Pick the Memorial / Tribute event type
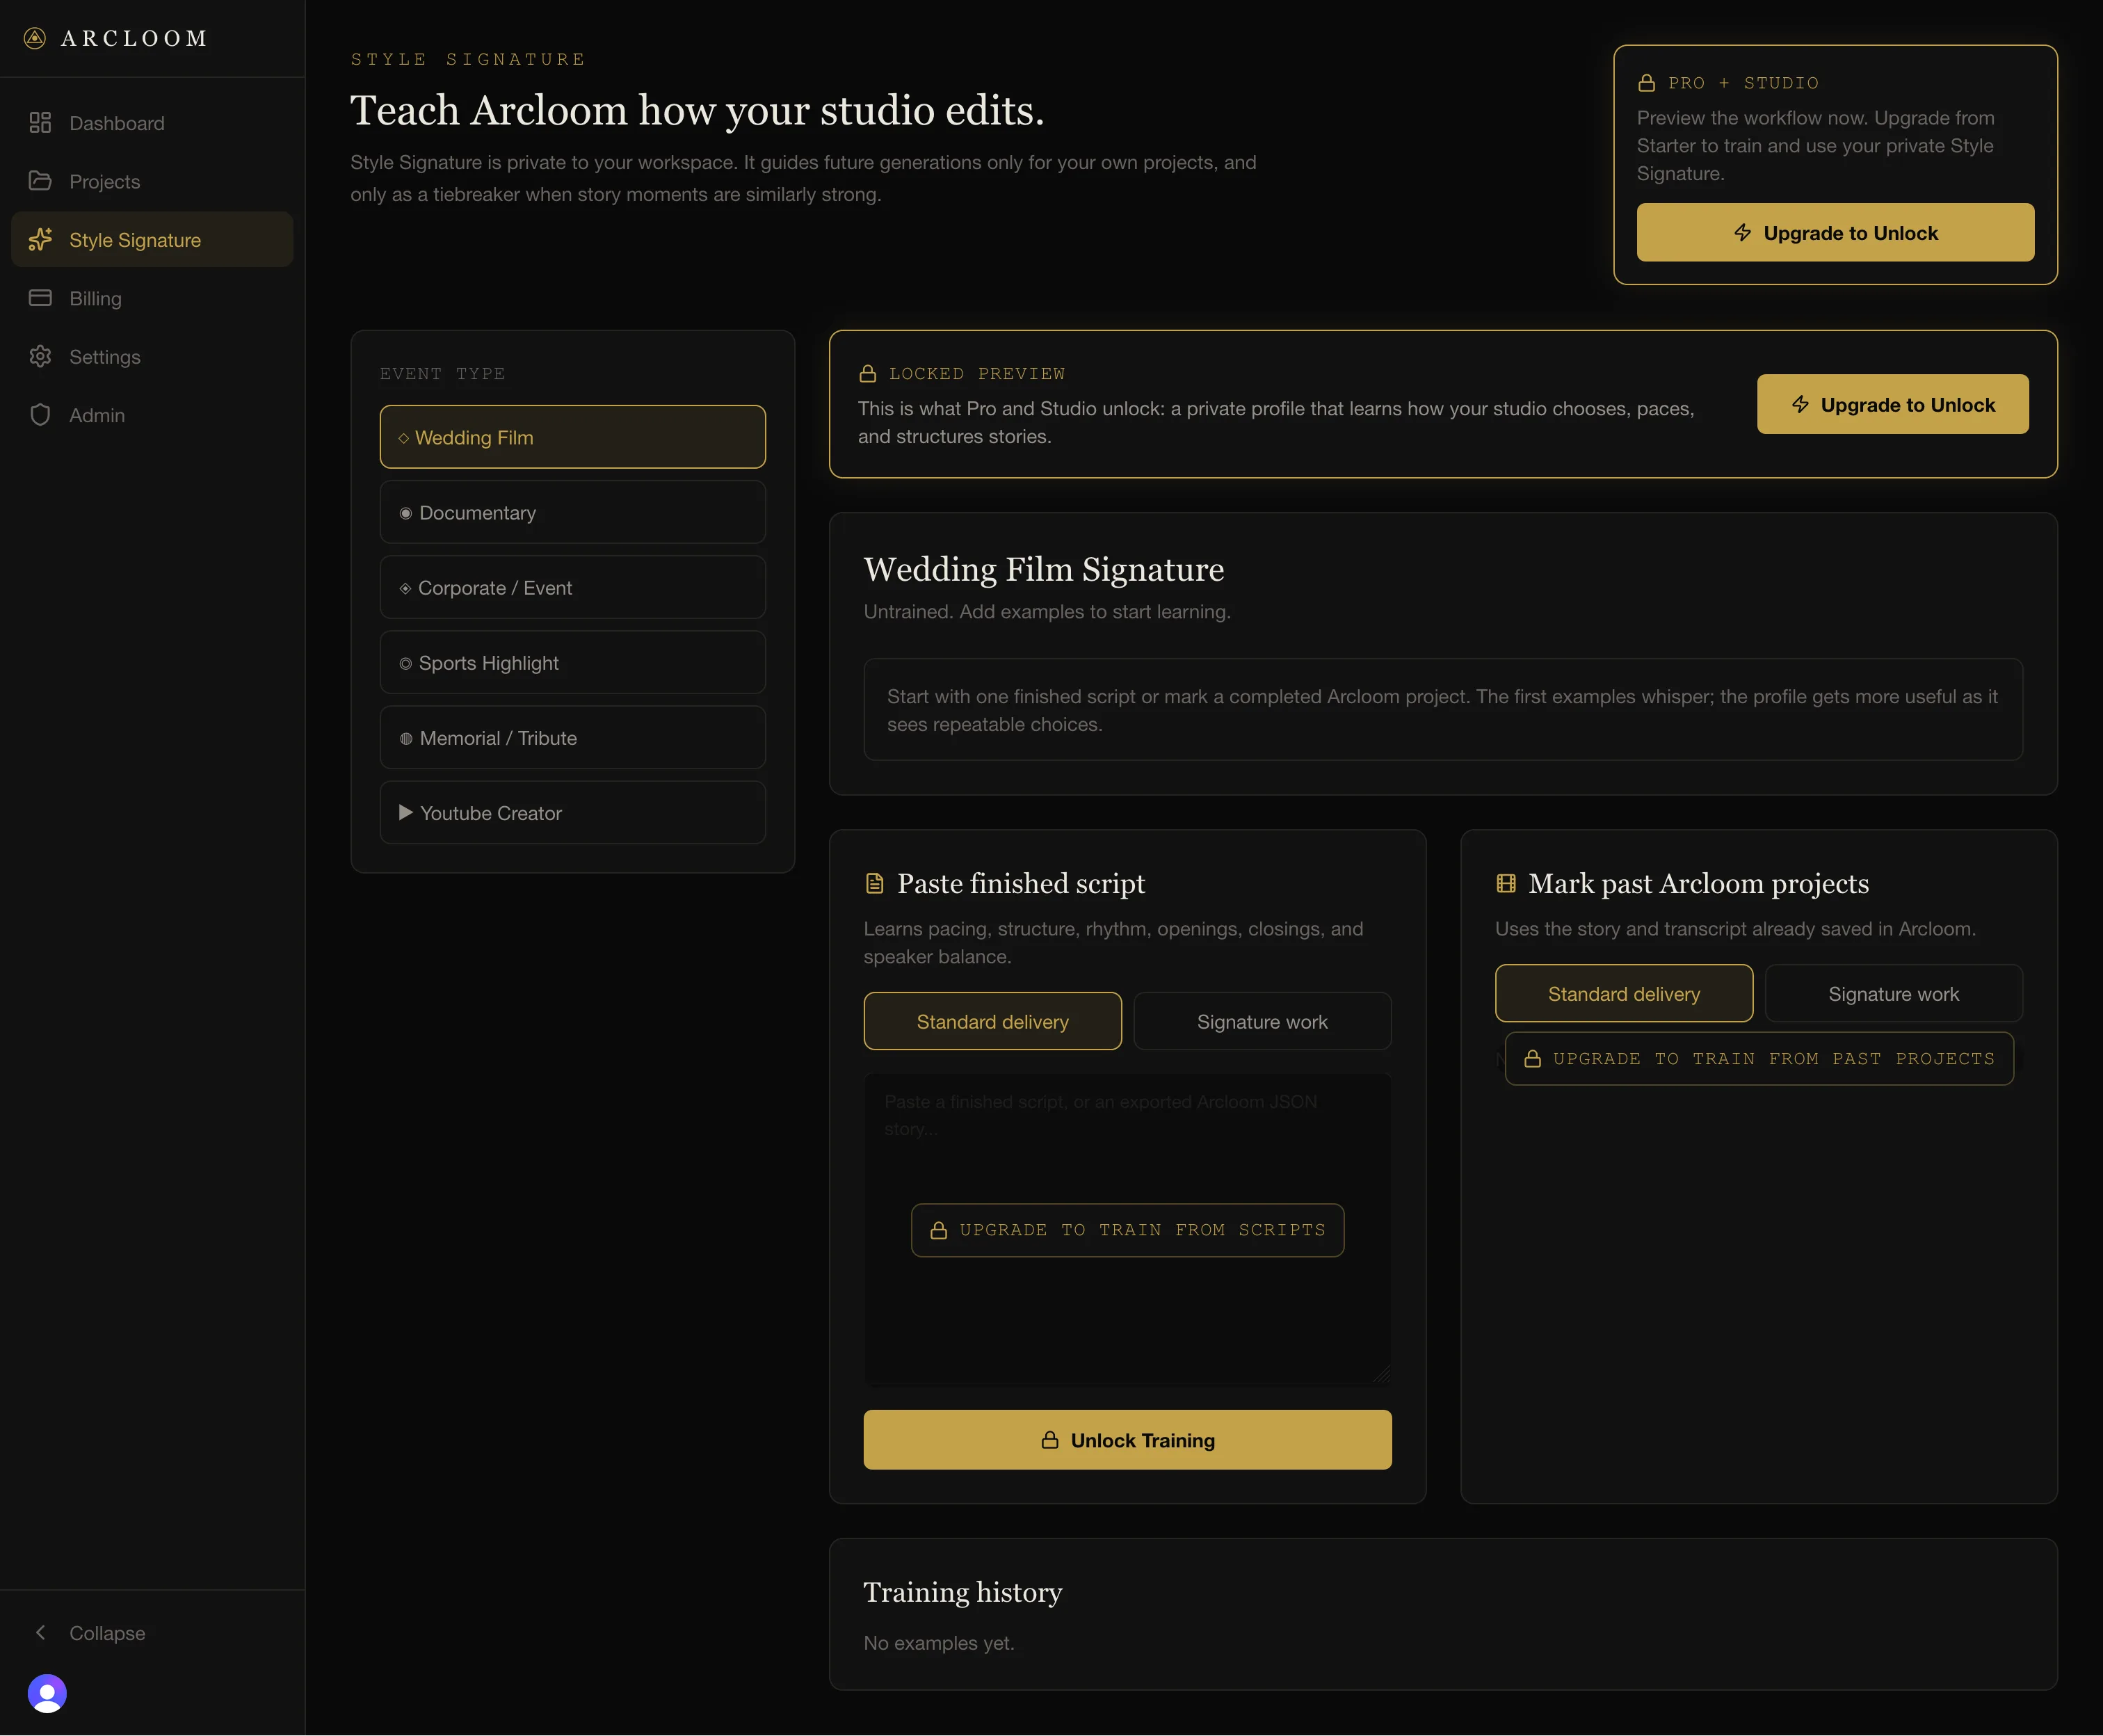2103x1736 pixels. pyautogui.click(x=572, y=737)
